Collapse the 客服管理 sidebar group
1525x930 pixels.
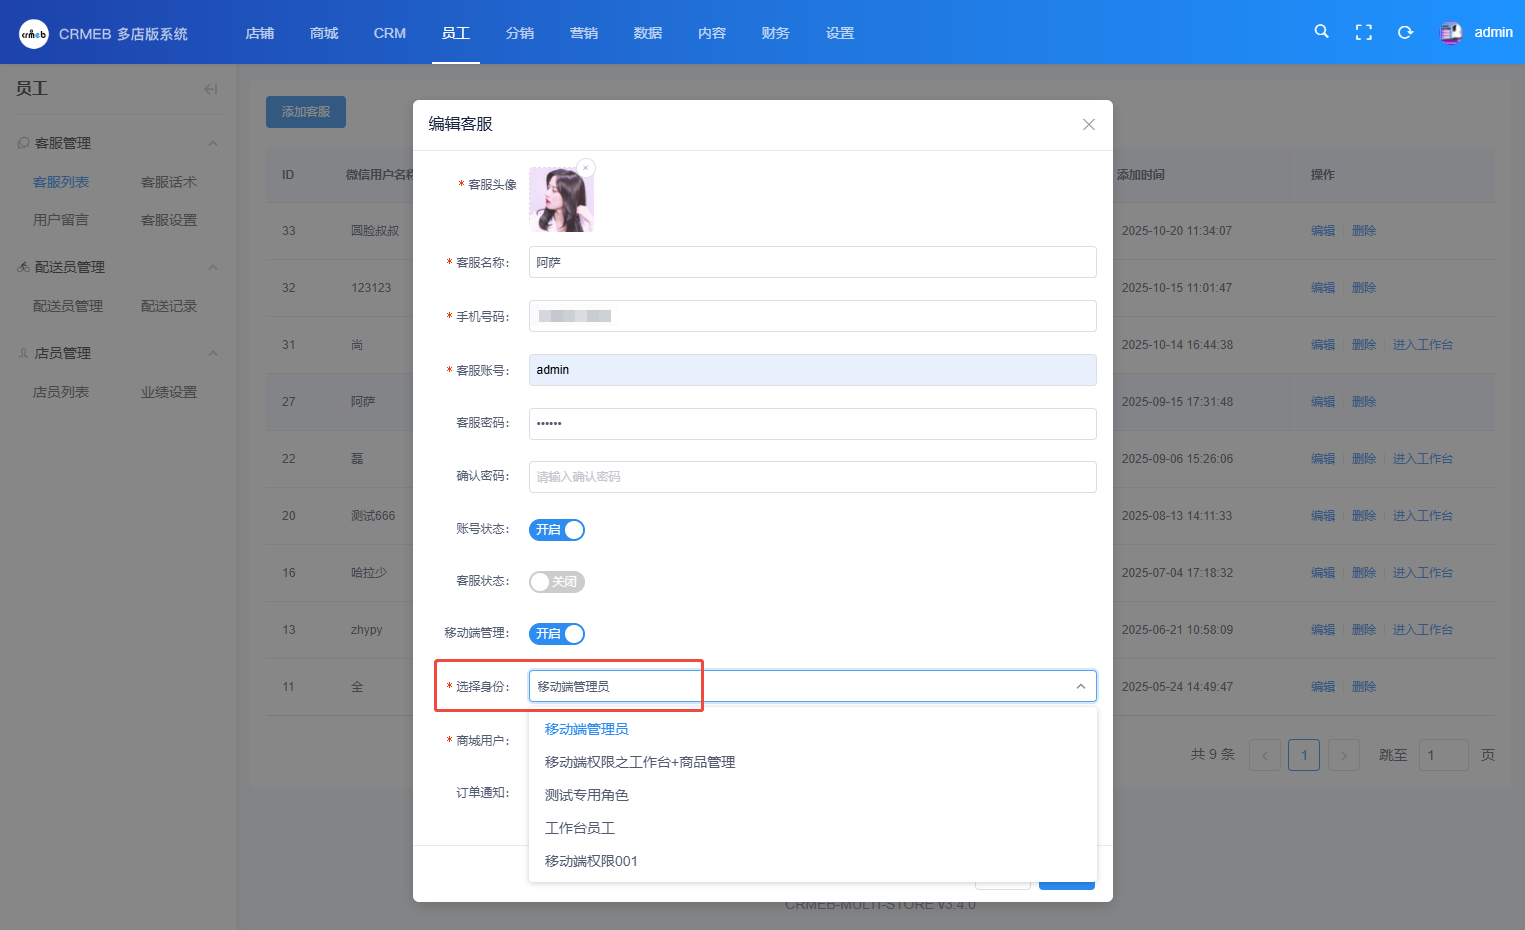pos(212,143)
